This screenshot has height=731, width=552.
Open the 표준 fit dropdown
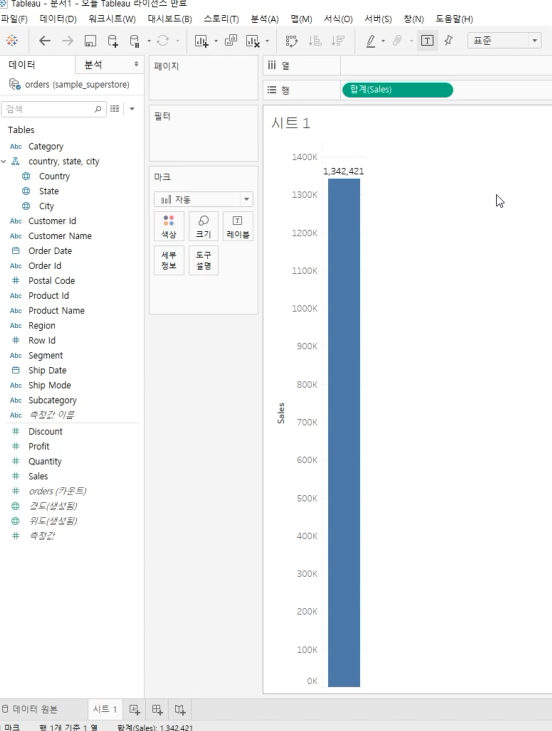(504, 41)
